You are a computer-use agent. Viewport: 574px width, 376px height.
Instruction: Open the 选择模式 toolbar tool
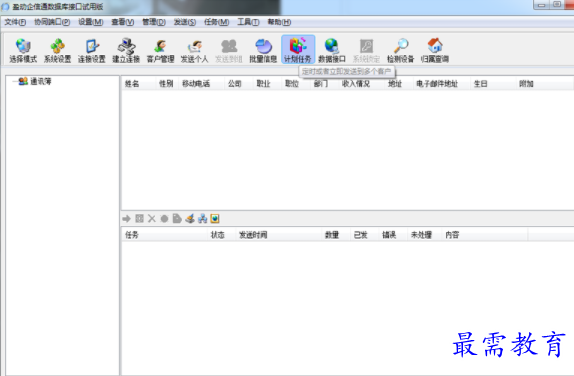coord(23,50)
